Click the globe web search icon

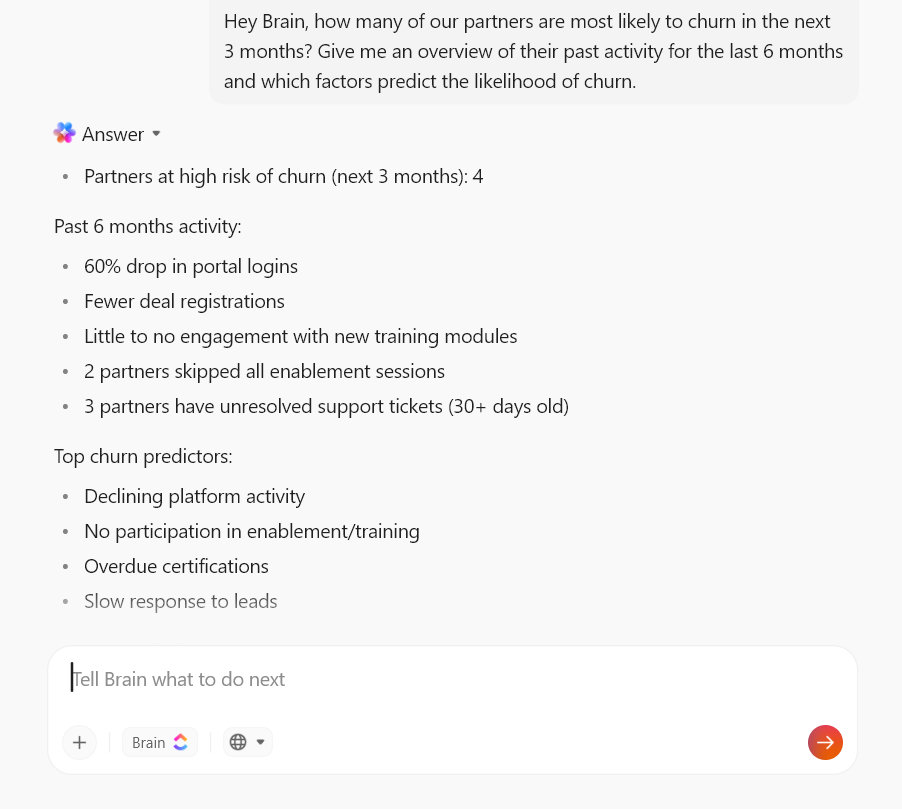pyautogui.click(x=238, y=742)
